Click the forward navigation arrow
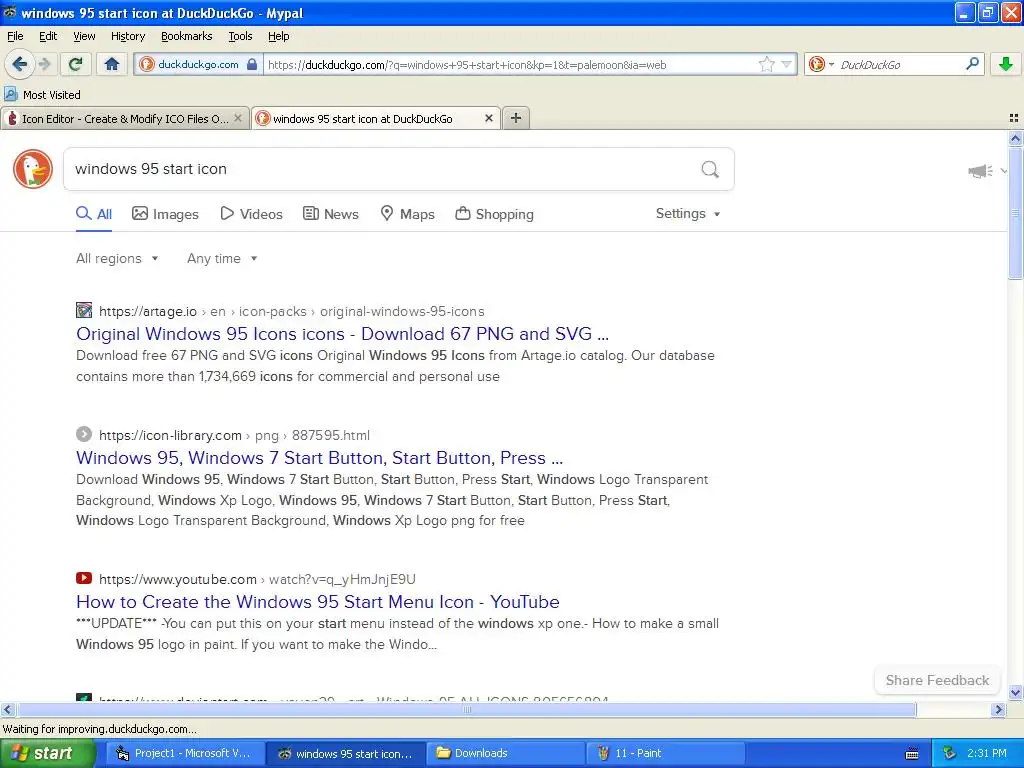 [44, 64]
